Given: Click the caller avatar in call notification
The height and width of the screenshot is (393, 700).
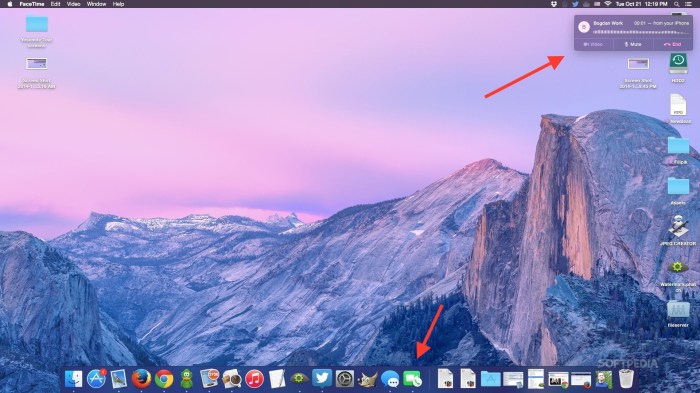Looking at the screenshot, I should click(x=583, y=27).
